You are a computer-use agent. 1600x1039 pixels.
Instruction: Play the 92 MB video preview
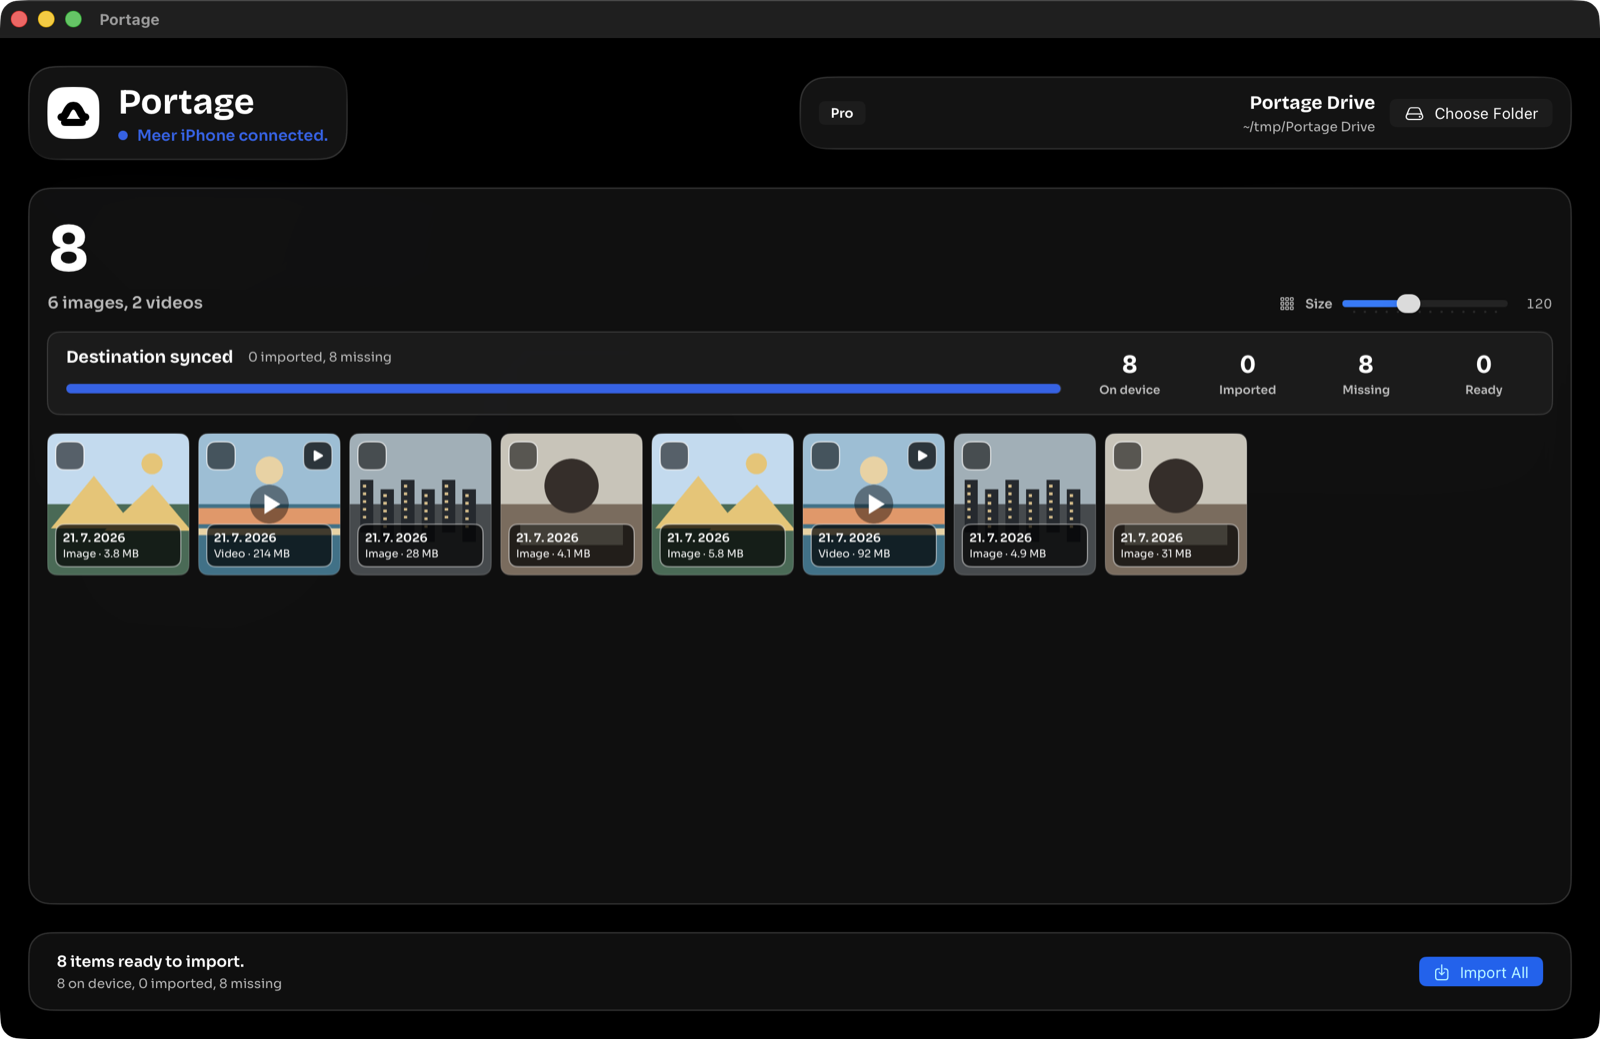pos(874,504)
